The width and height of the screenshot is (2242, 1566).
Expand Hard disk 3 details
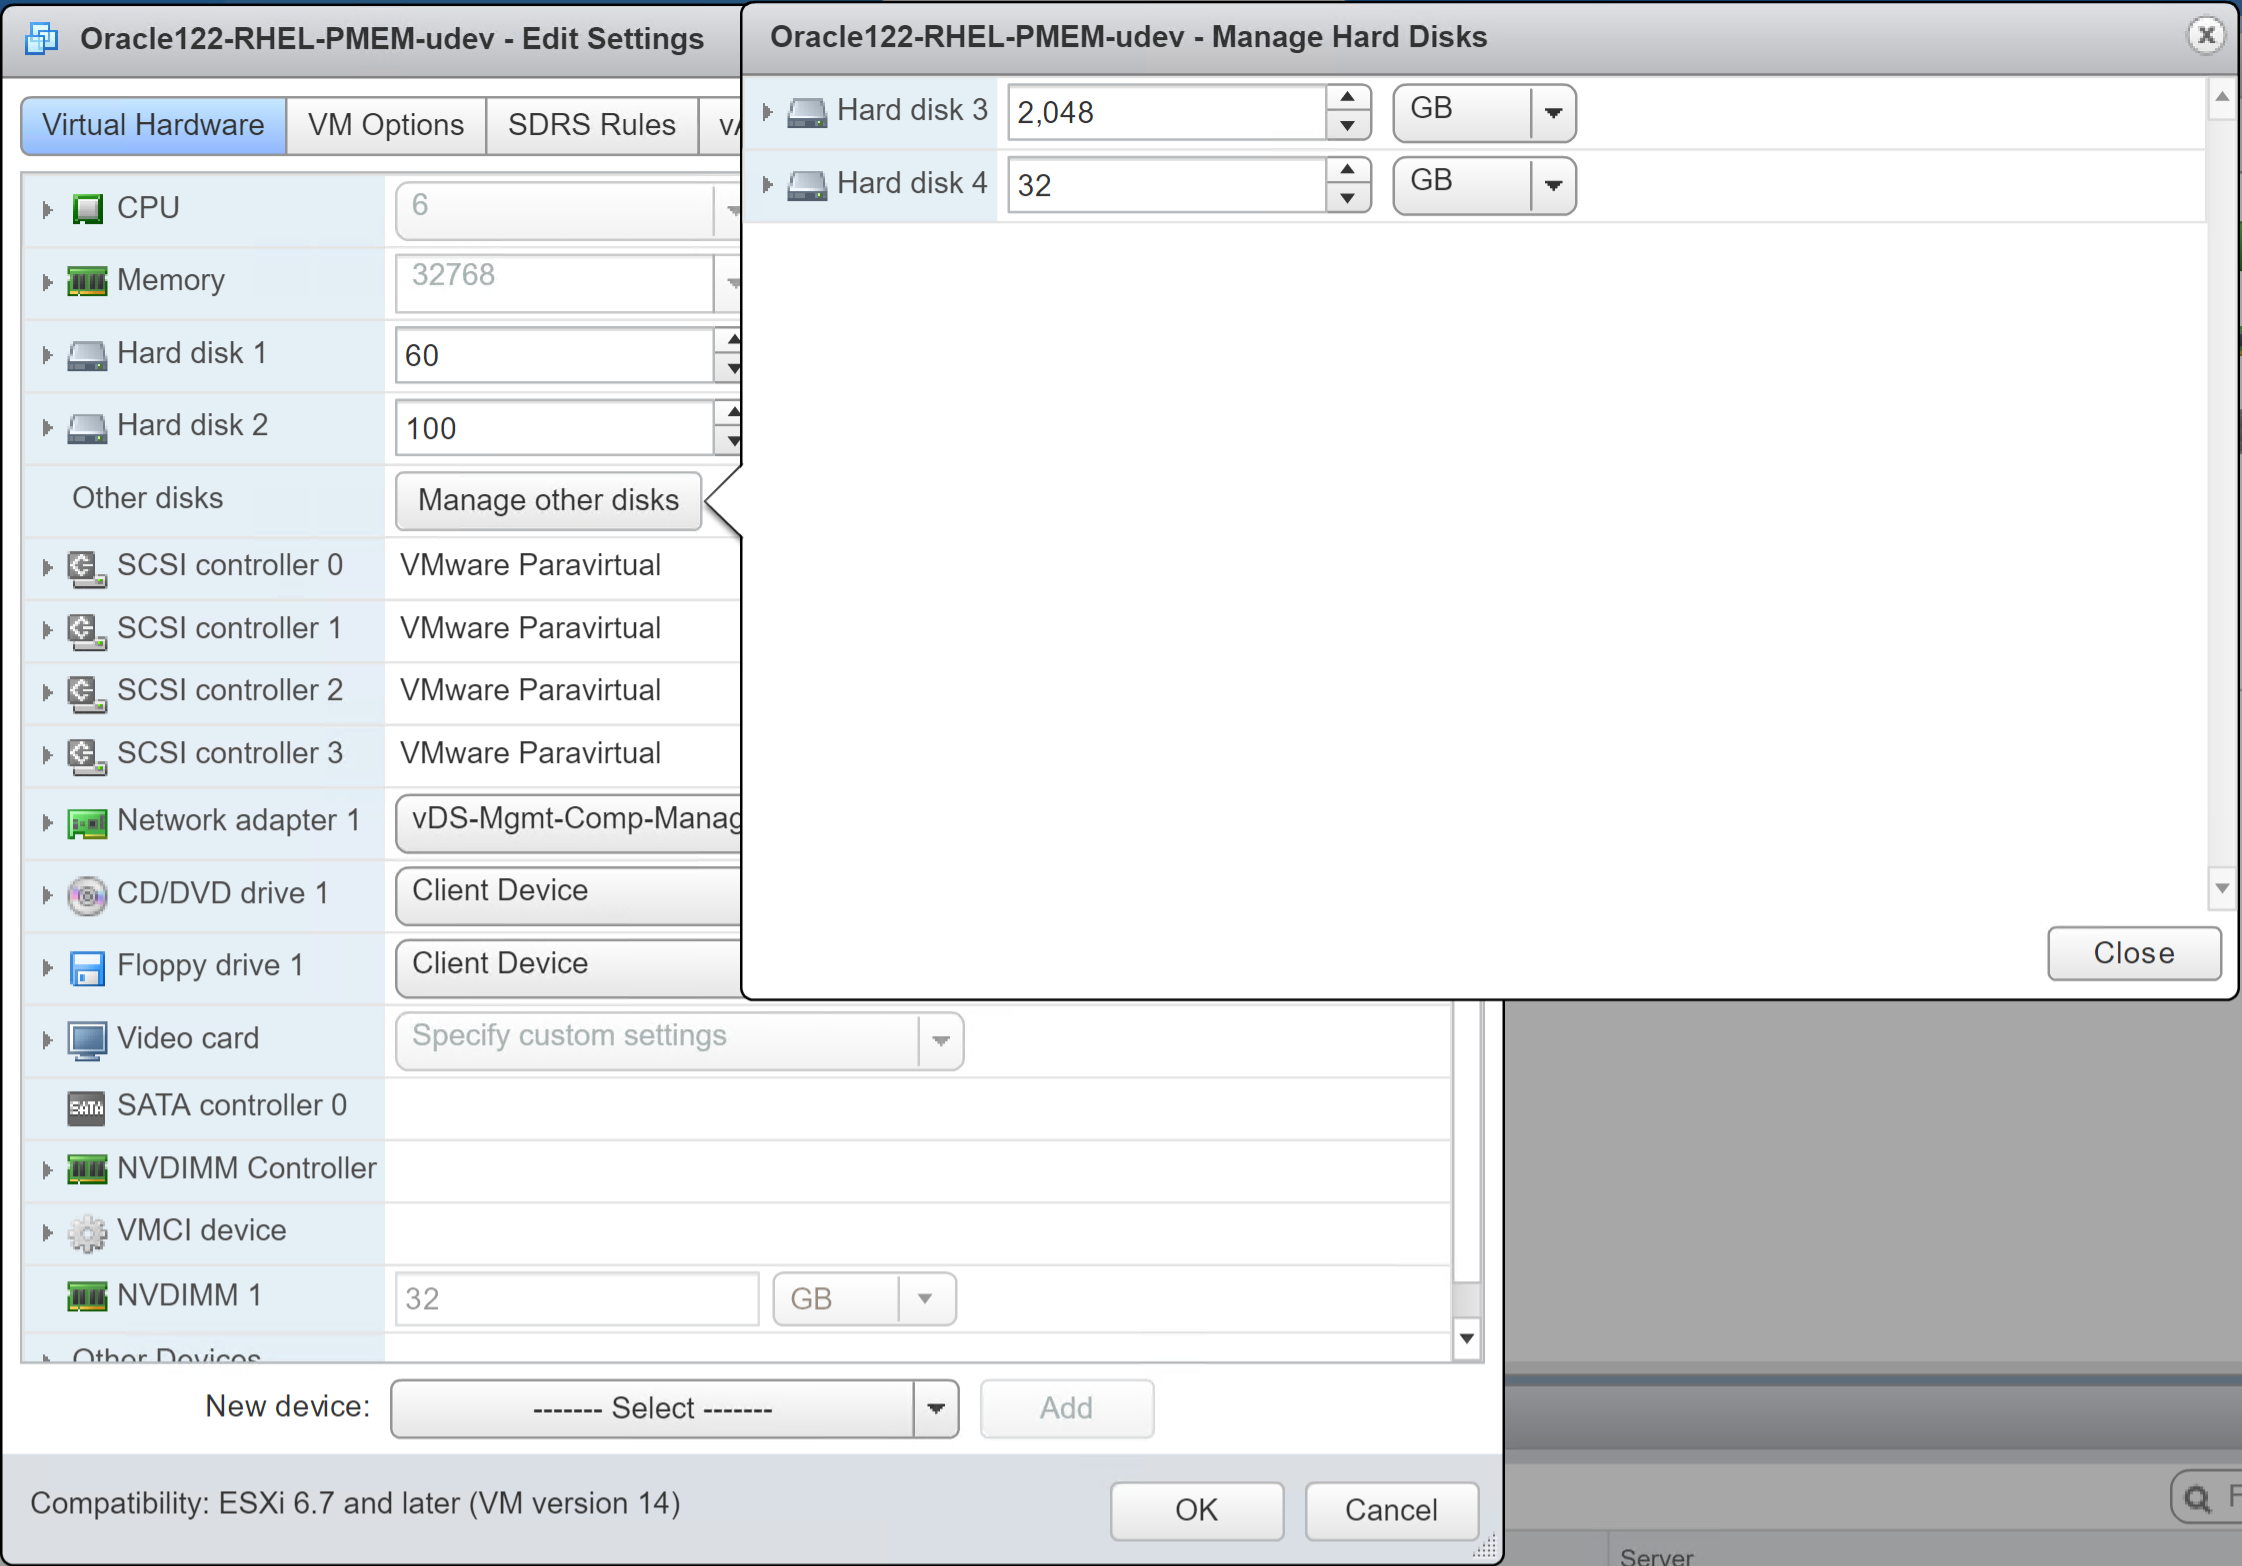click(x=767, y=111)
